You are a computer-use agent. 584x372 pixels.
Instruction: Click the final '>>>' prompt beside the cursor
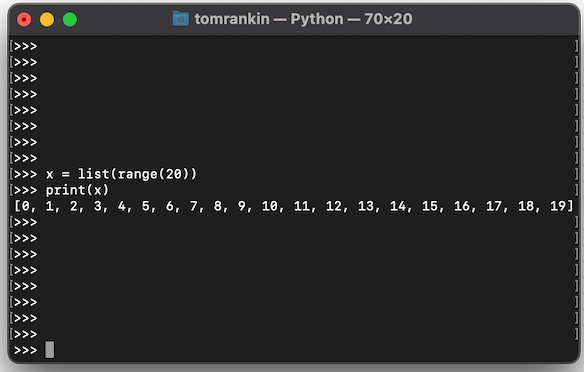tap(25, 350)
